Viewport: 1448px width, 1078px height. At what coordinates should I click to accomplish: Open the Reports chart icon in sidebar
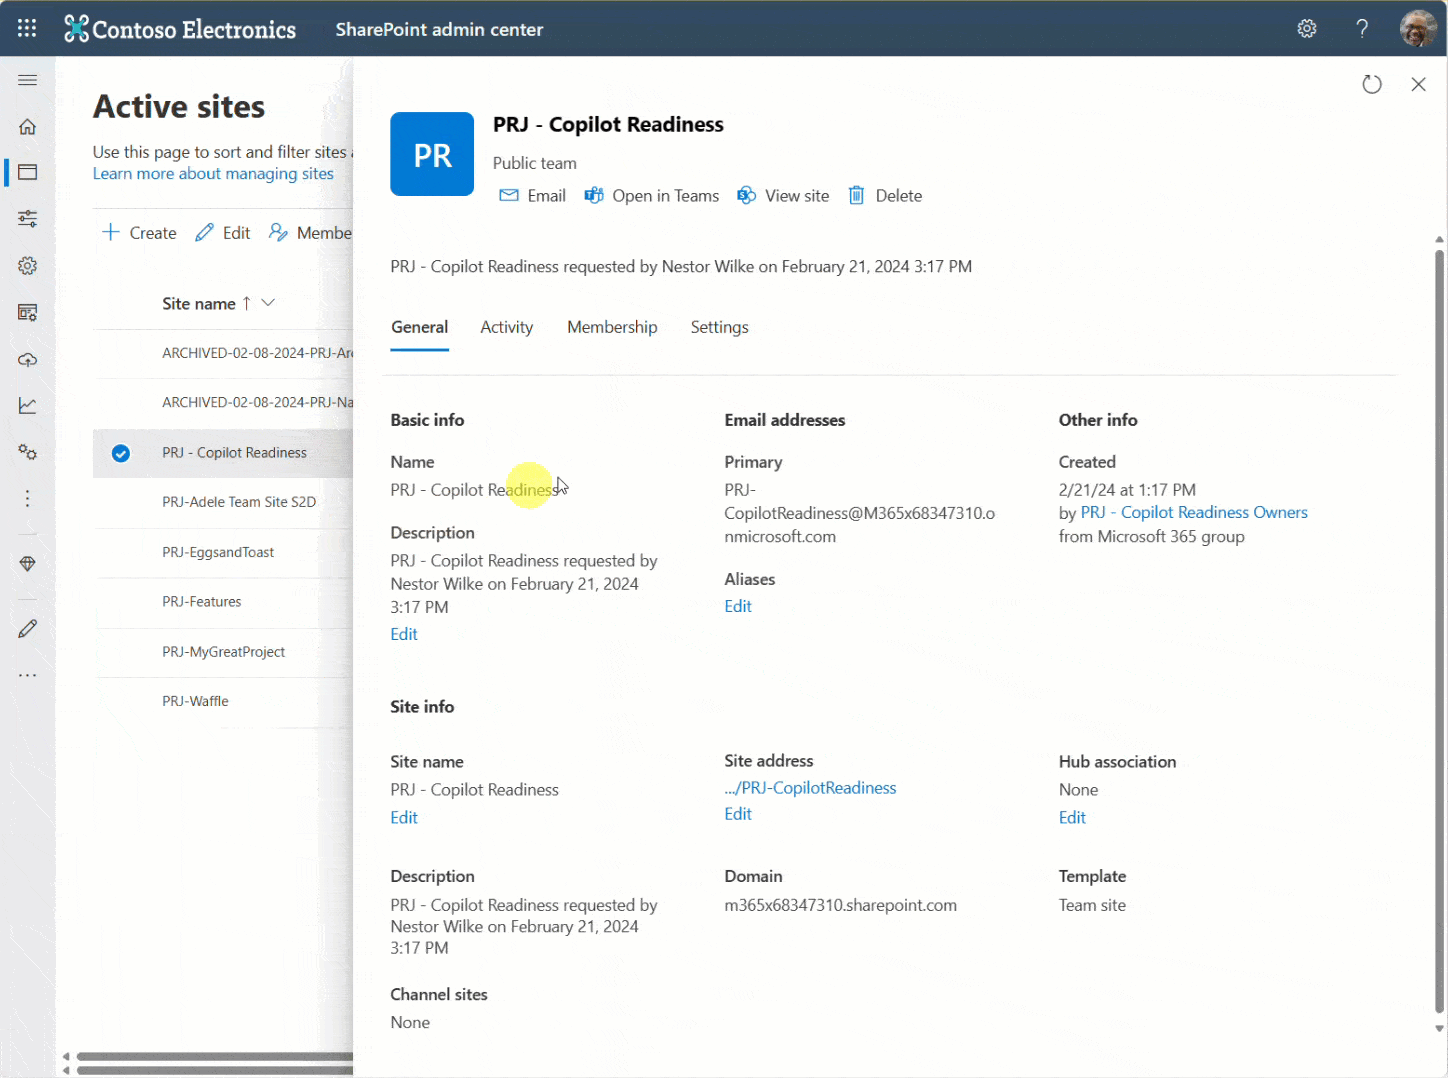click(27, 405)
